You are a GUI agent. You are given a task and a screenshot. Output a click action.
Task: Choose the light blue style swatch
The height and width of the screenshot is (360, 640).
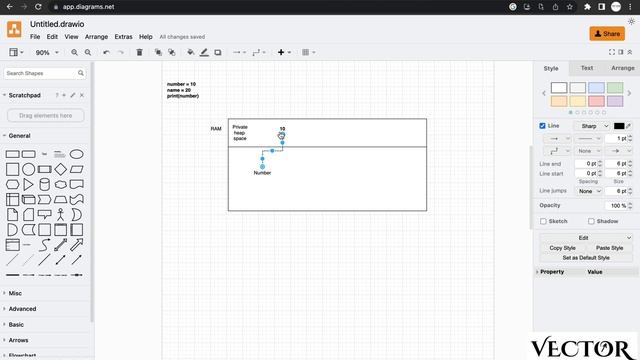[x=596, y=88]
